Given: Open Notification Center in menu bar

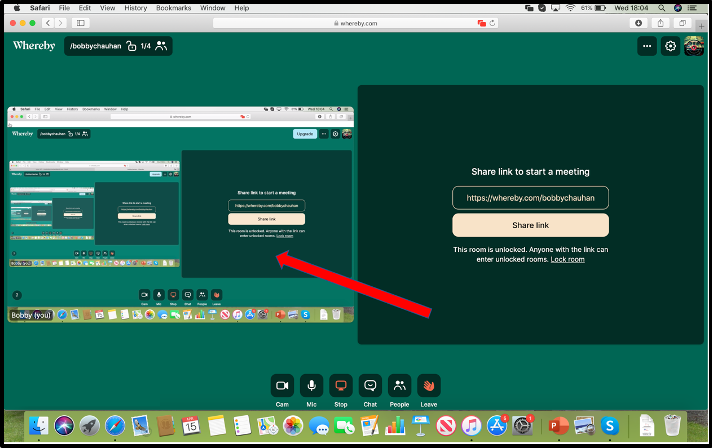Looking at the screenshot, I should point(692,8).
